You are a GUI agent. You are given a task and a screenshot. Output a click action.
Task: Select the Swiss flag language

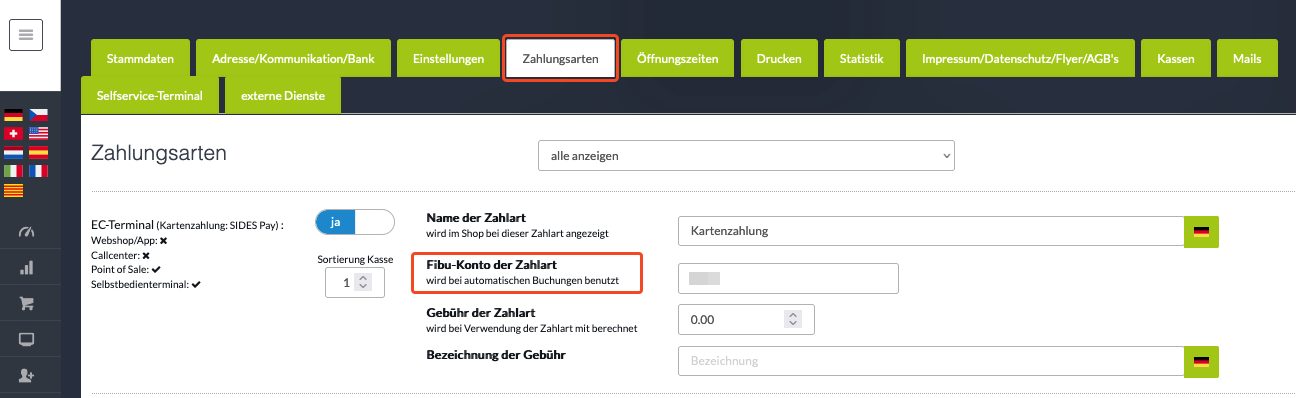click(13, 134)
